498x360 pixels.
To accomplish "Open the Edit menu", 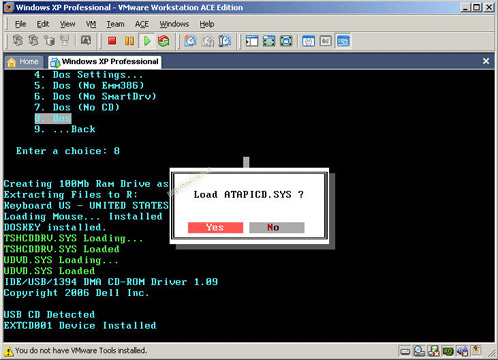I will (43, 24).
